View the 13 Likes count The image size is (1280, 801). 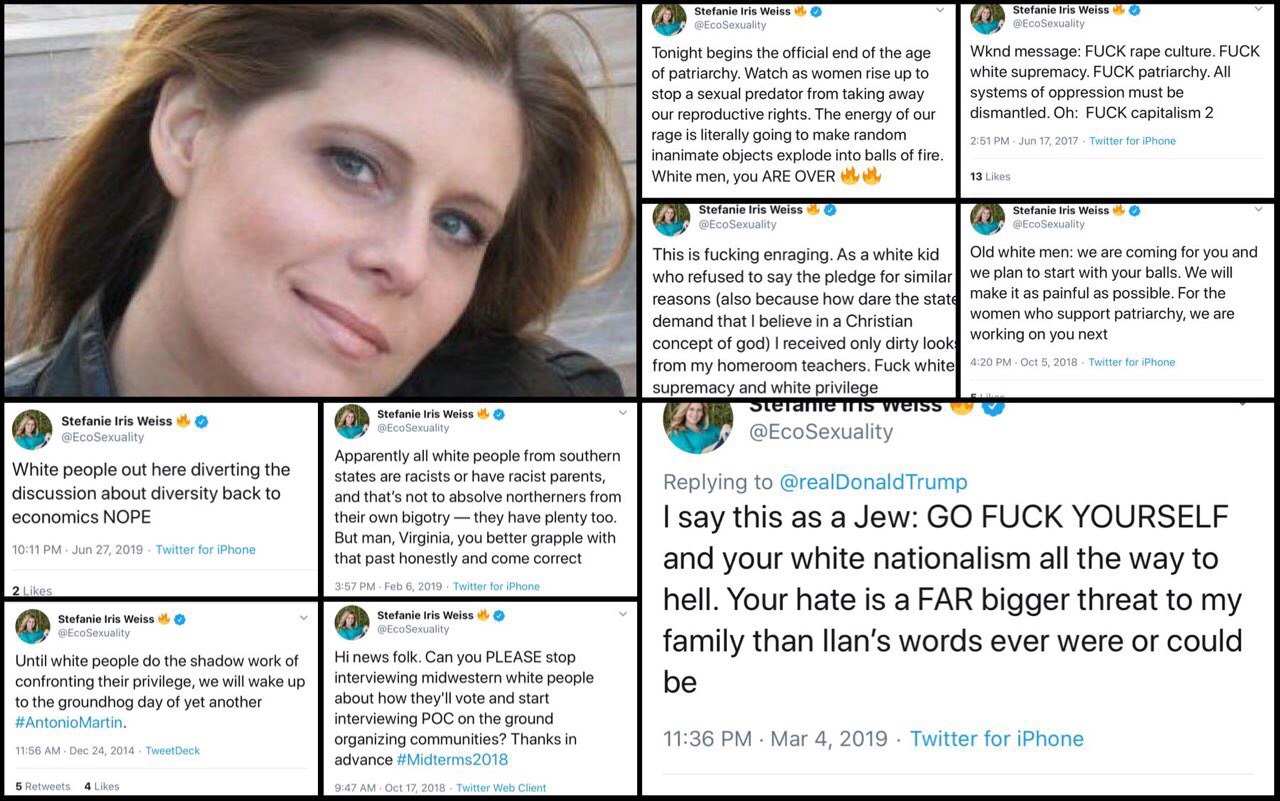(990, 176)
